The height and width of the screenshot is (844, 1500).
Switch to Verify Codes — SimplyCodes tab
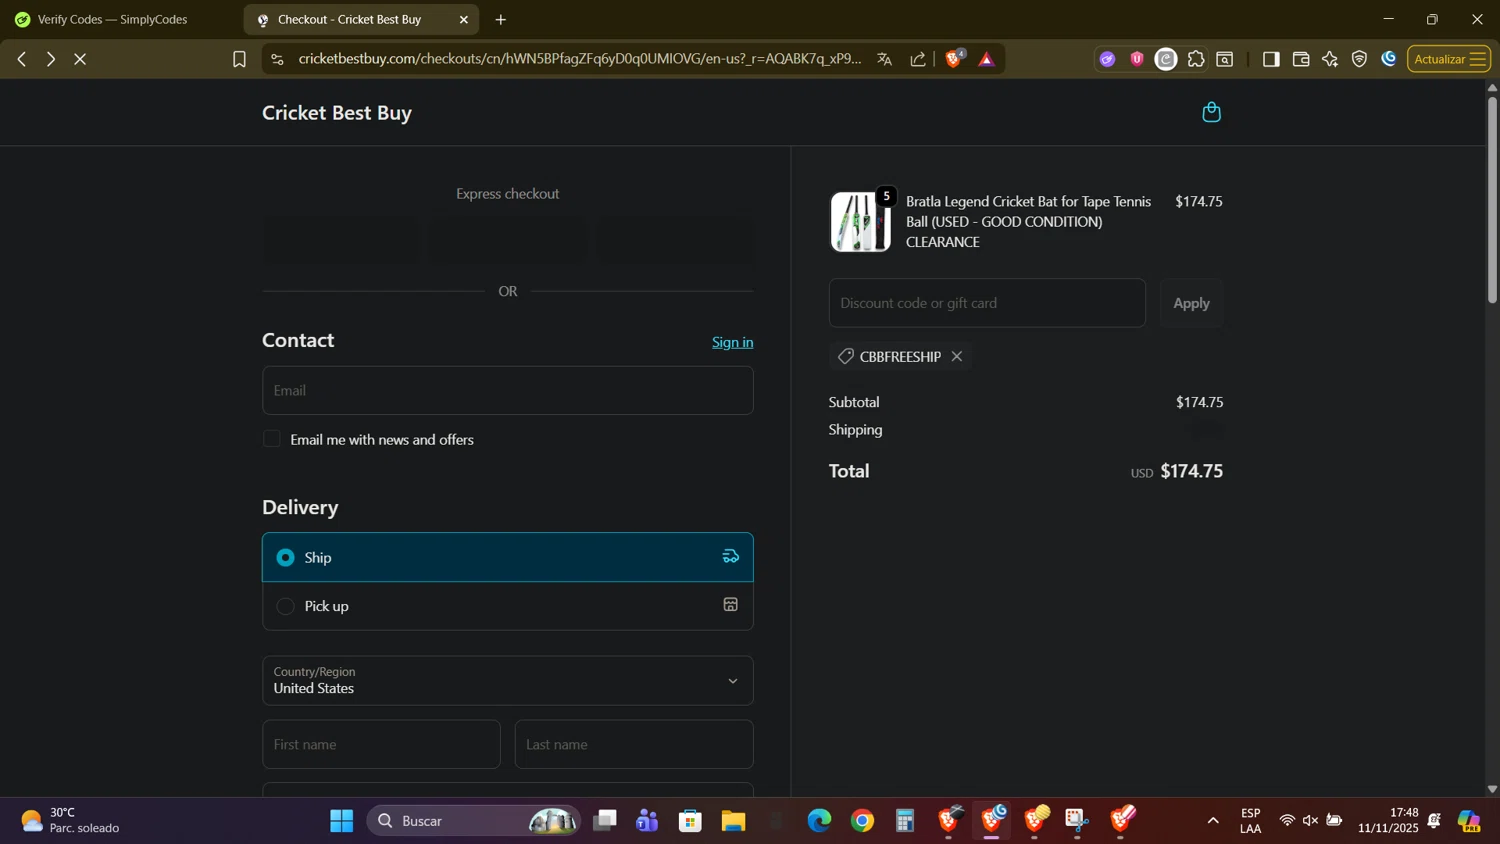coord(112,19)
